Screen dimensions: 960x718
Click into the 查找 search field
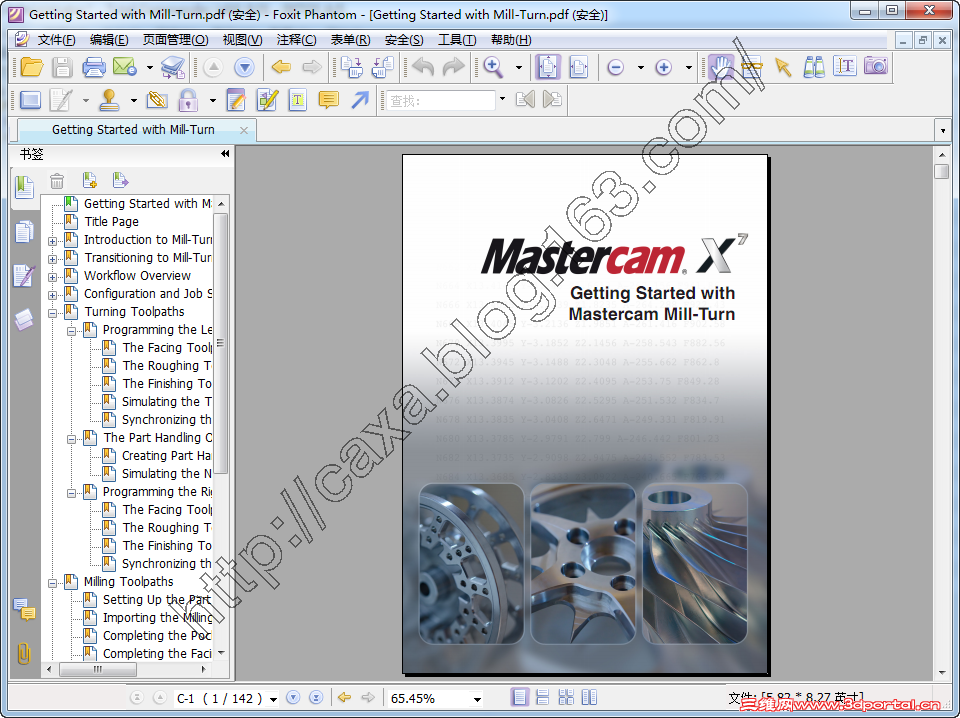tap(441, 100)
